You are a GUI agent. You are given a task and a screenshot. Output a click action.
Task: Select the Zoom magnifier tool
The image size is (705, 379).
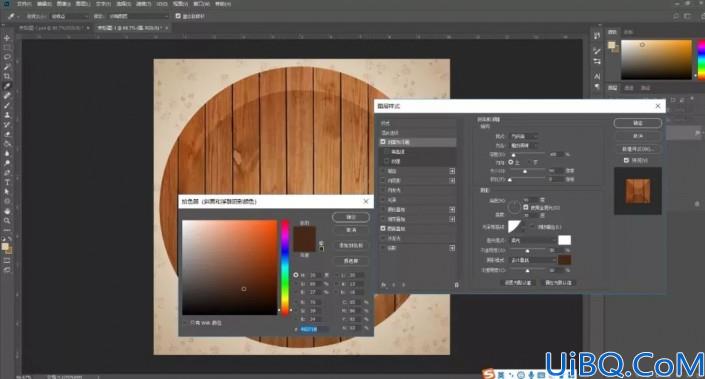pos(7,220)
